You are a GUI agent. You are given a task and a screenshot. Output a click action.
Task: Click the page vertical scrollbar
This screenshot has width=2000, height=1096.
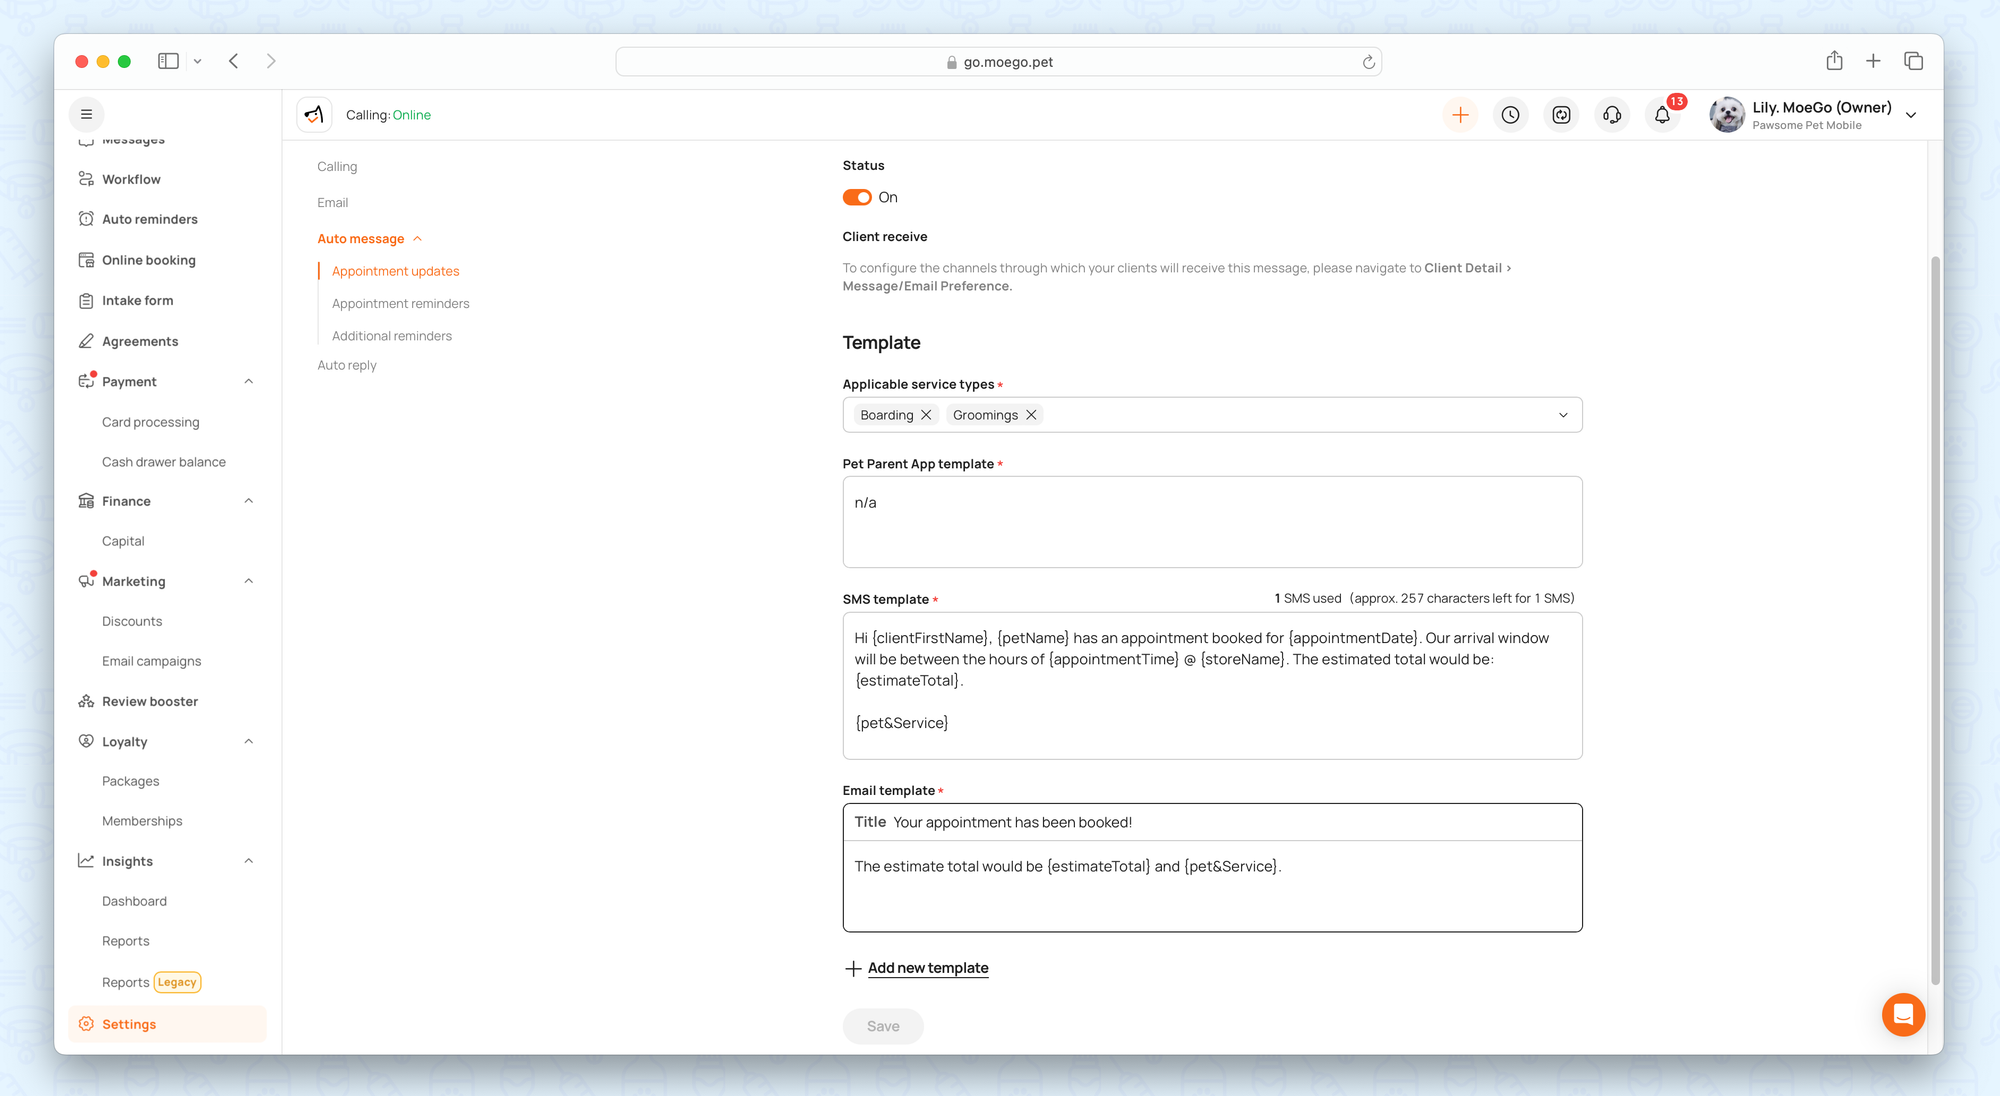(x=1935, y=620)
